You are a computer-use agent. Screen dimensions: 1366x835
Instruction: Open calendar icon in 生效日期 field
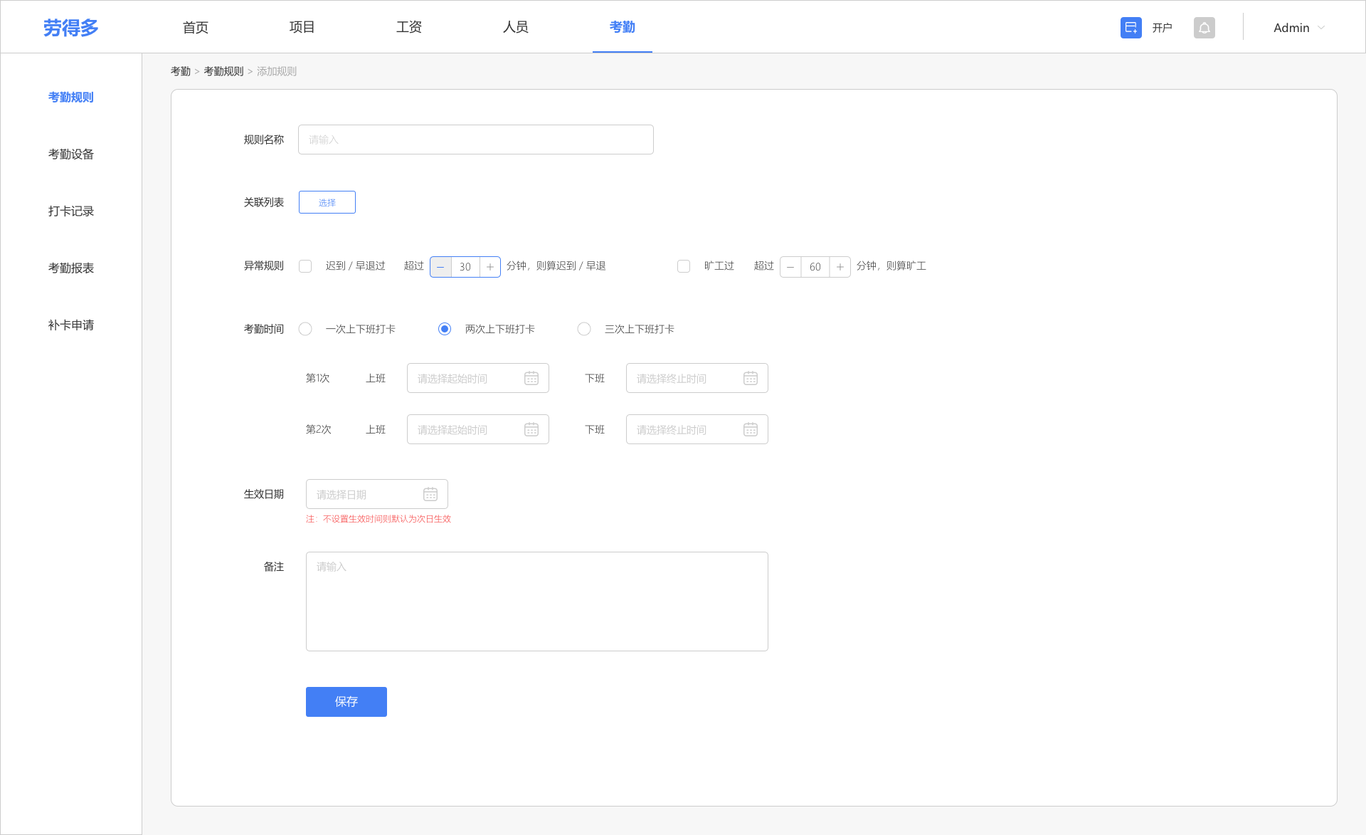coord(430,494)
